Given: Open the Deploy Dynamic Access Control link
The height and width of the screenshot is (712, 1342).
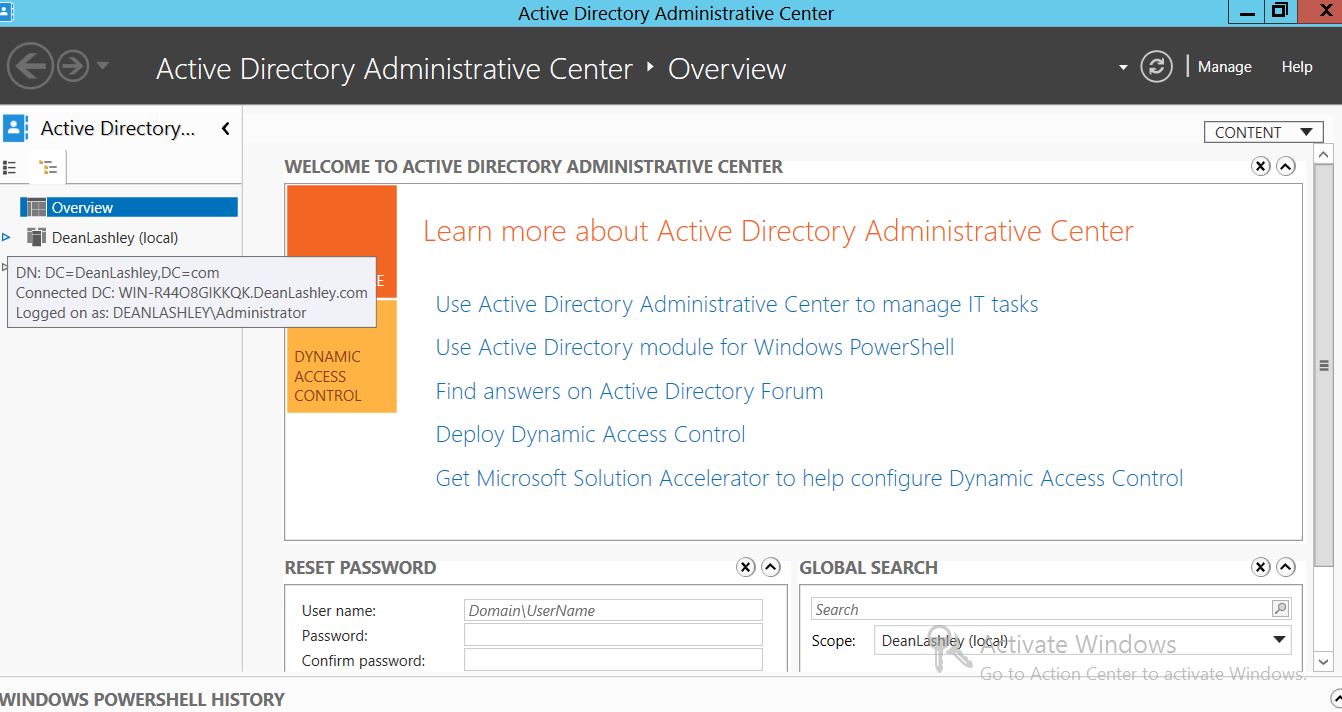Looking at the screenshot, I should (x=590, y=435).
